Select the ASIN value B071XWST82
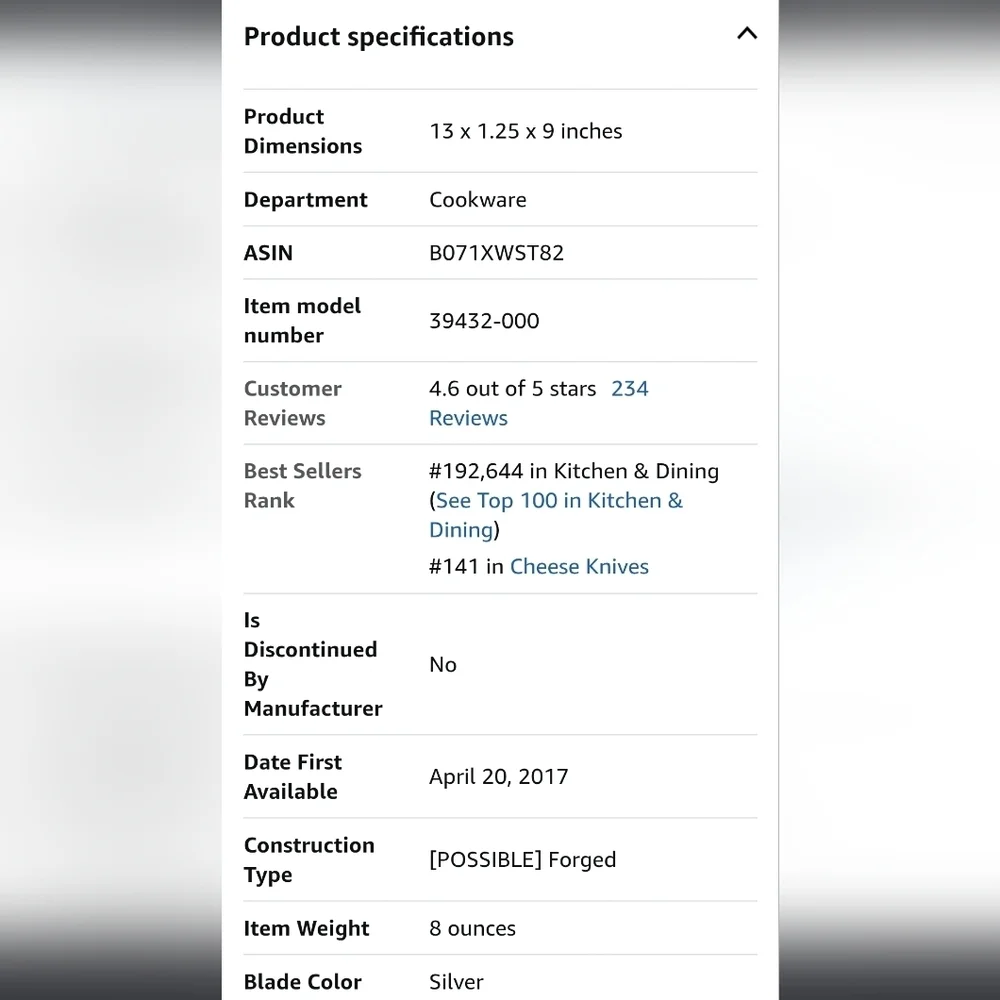Screen dimensions: 1000x1000 pyautogui.click(x=496, y=253)
